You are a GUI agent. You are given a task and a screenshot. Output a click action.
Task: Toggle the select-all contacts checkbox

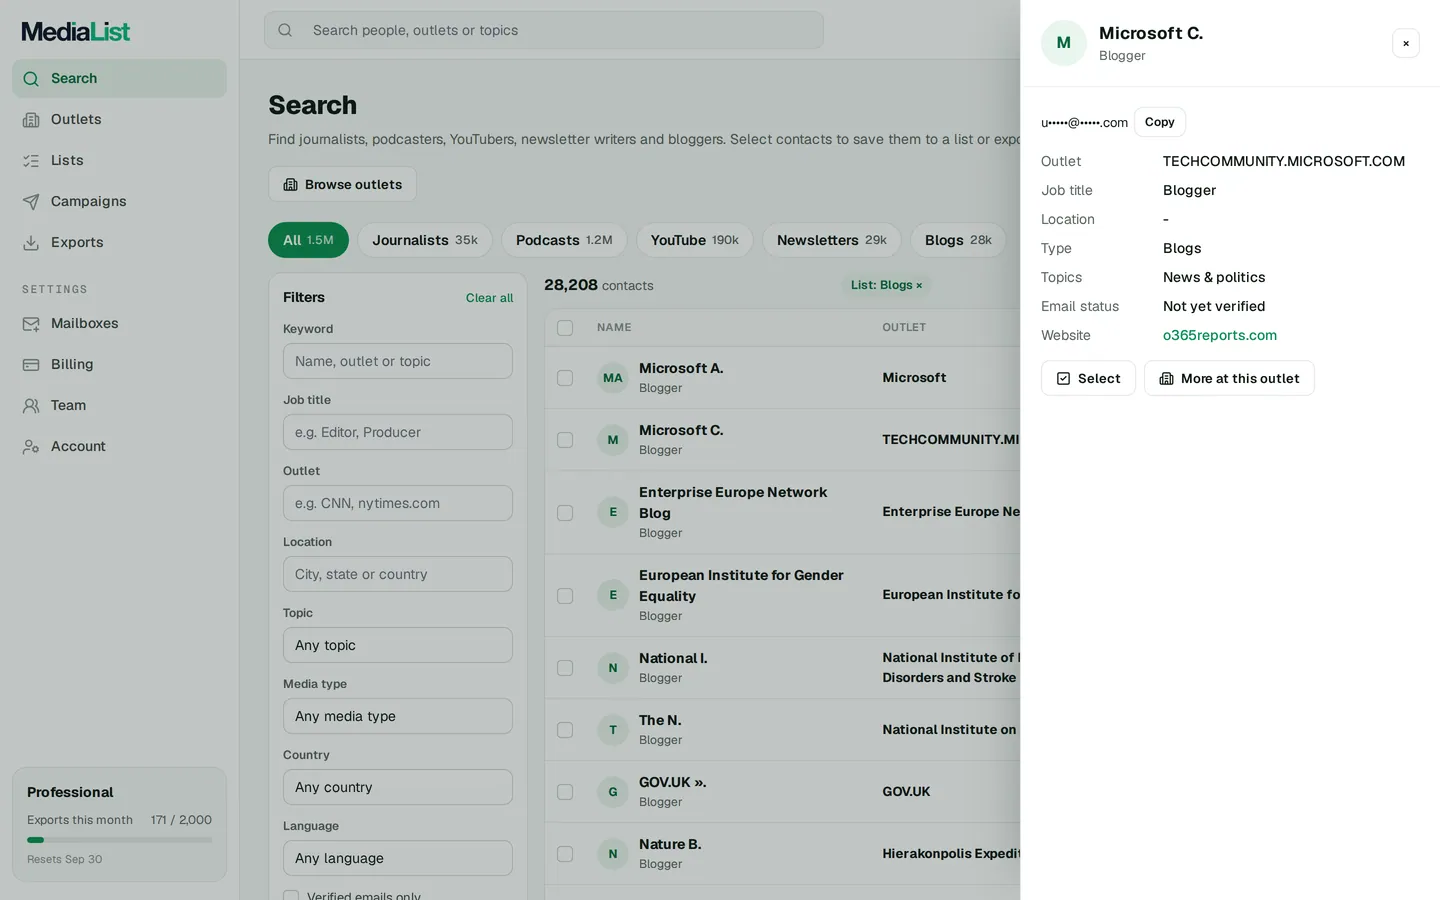(565, 327)
